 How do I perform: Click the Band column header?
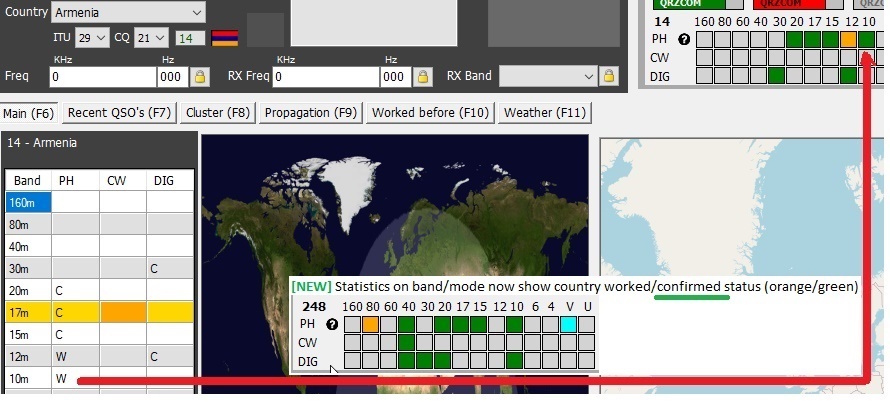pyautogui.click(x=28, y=181)
